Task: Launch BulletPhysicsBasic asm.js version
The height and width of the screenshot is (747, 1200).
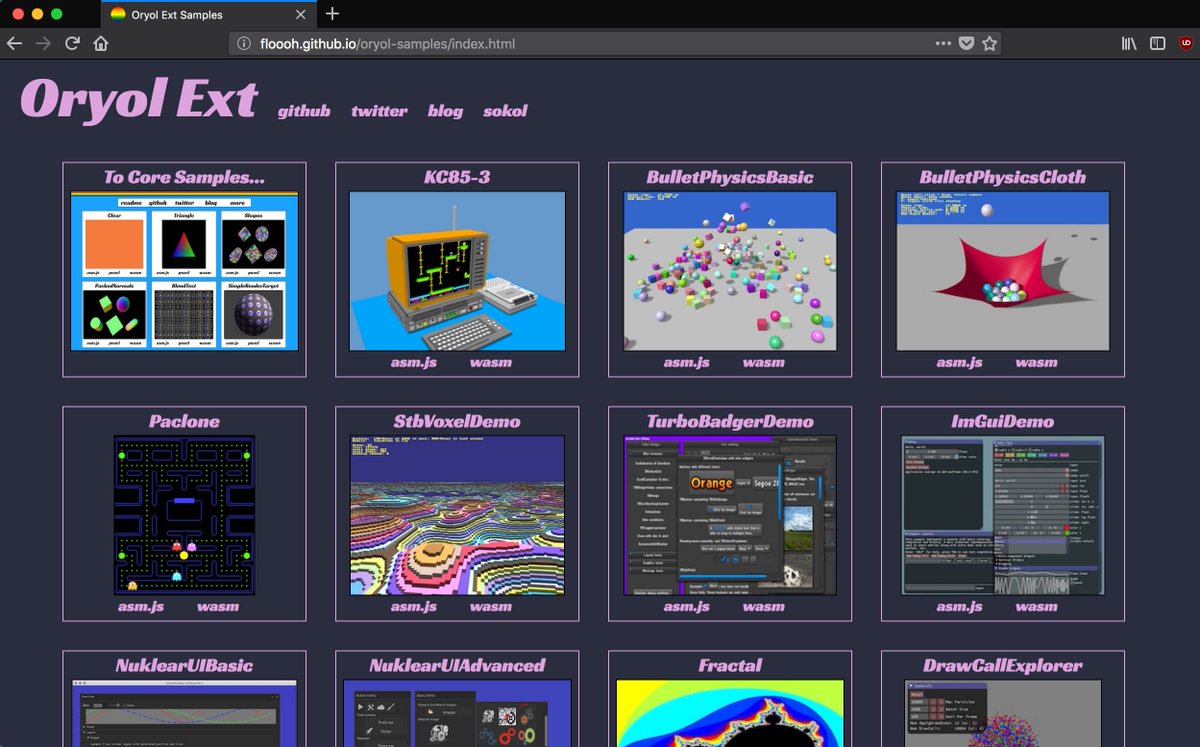Action: 687,362
